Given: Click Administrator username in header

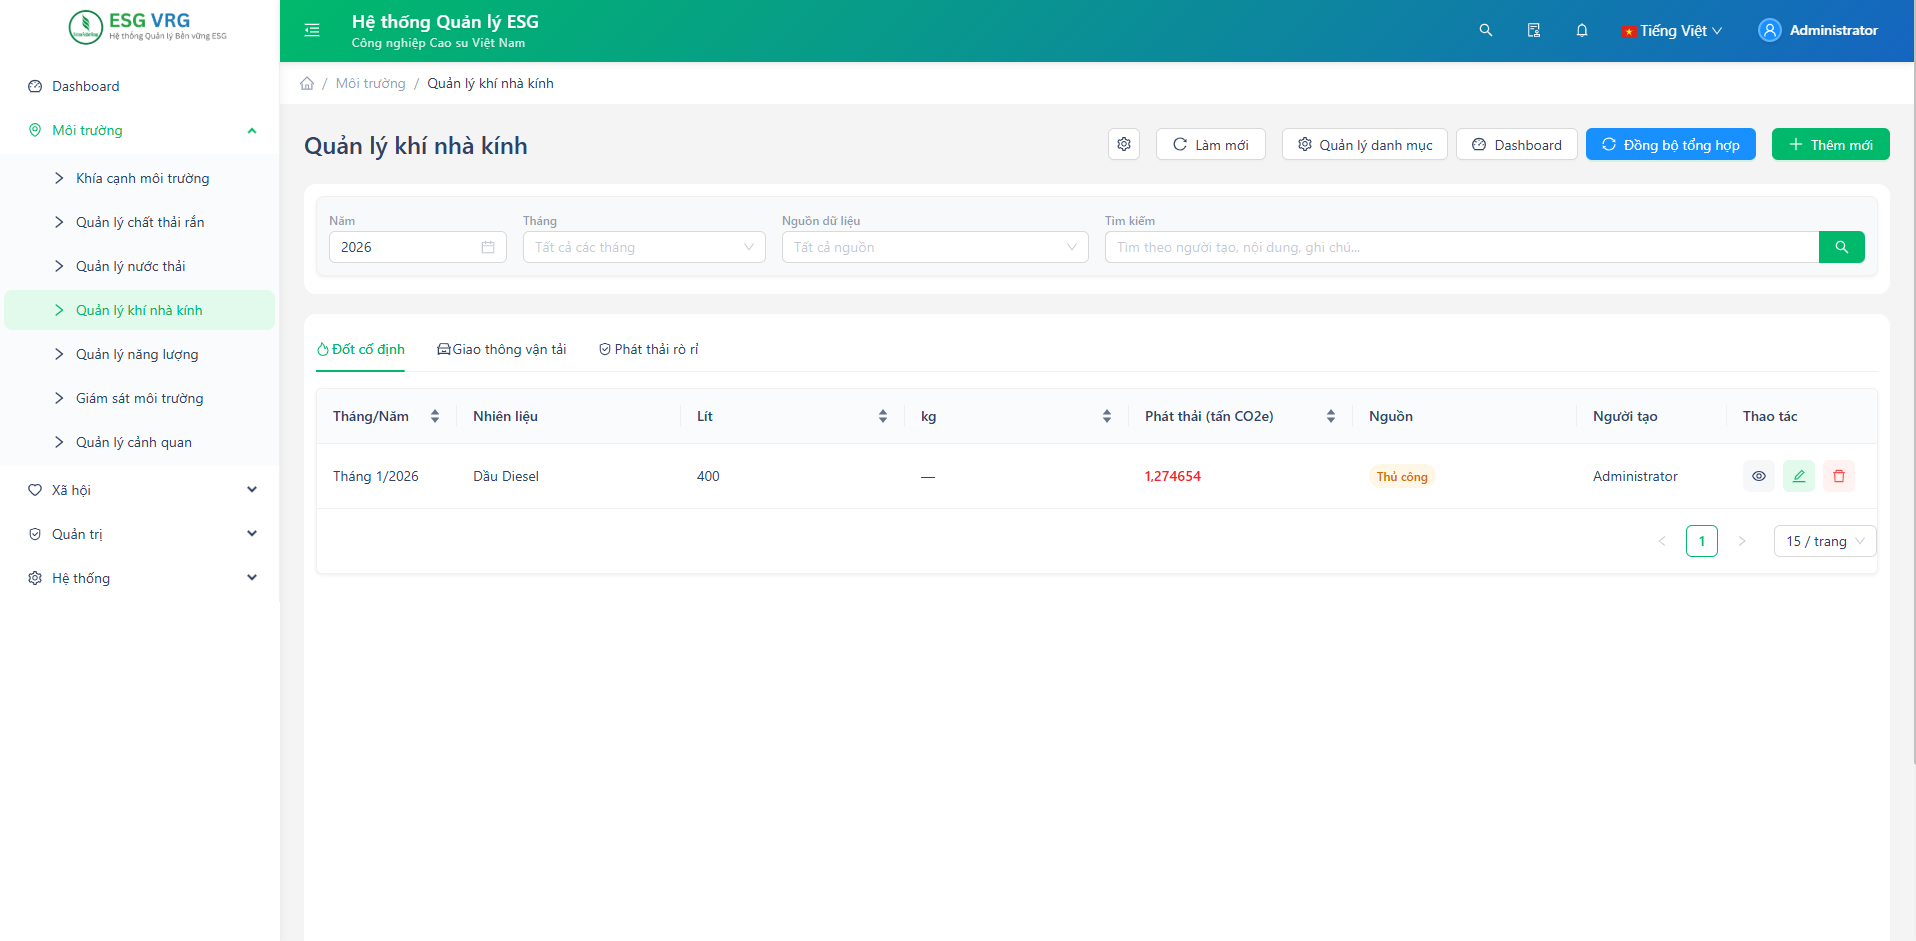Looking at the screenshot, I should (x=1833, y=30).
